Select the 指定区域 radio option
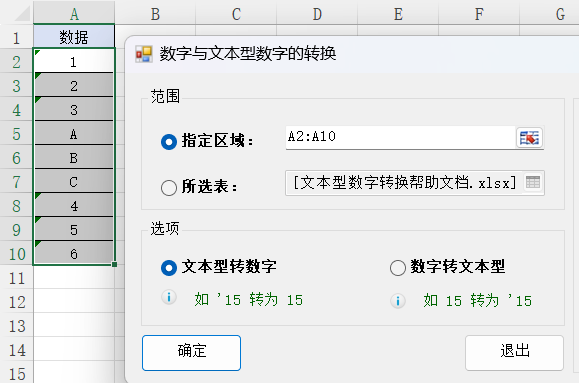Screen dimensions: 579x383 169,142
